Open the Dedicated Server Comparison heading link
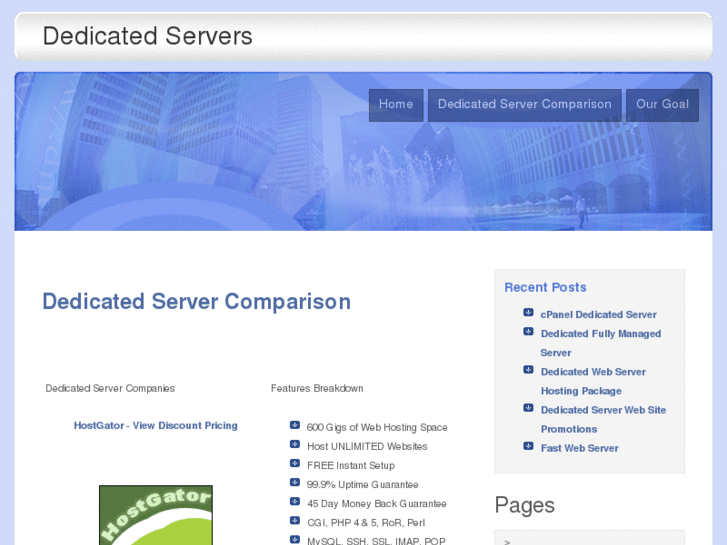 (197, 301)
